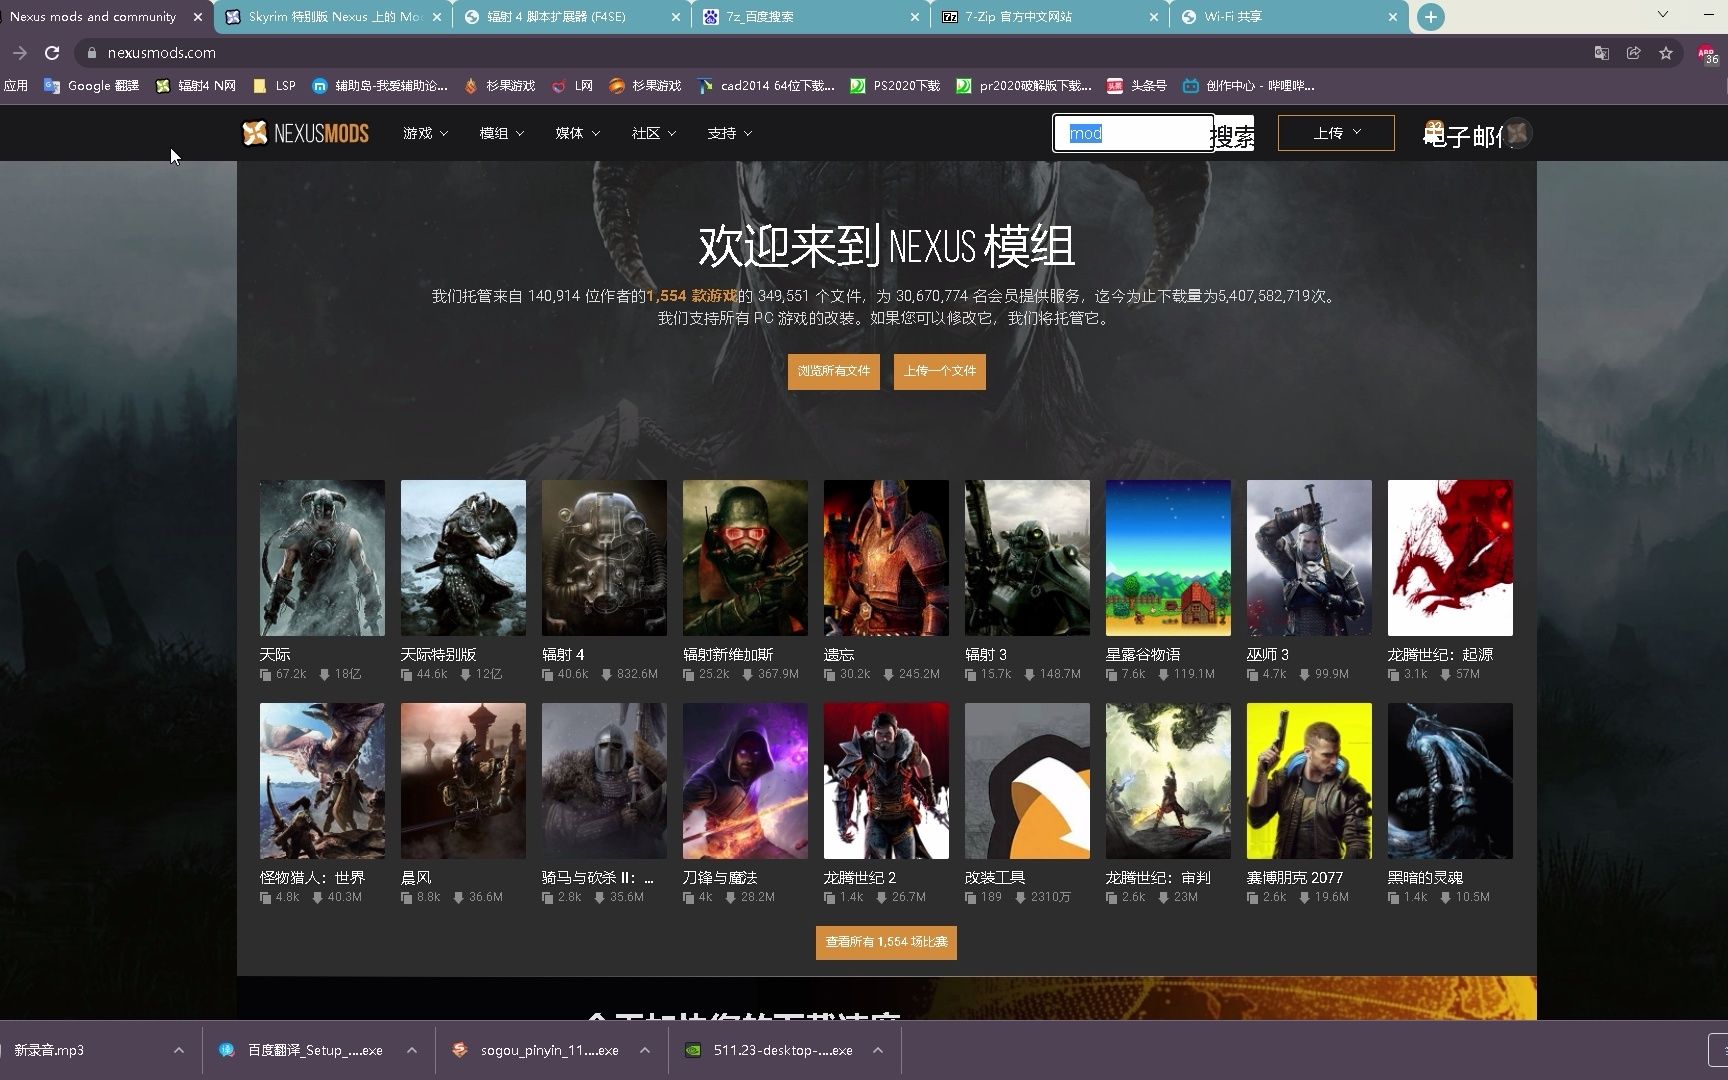Viewport: 1728px width, 1080px height.
Task: Open the 辐射4 N网 bookmark
Action: pyautogui.click(x=196, y=86)
